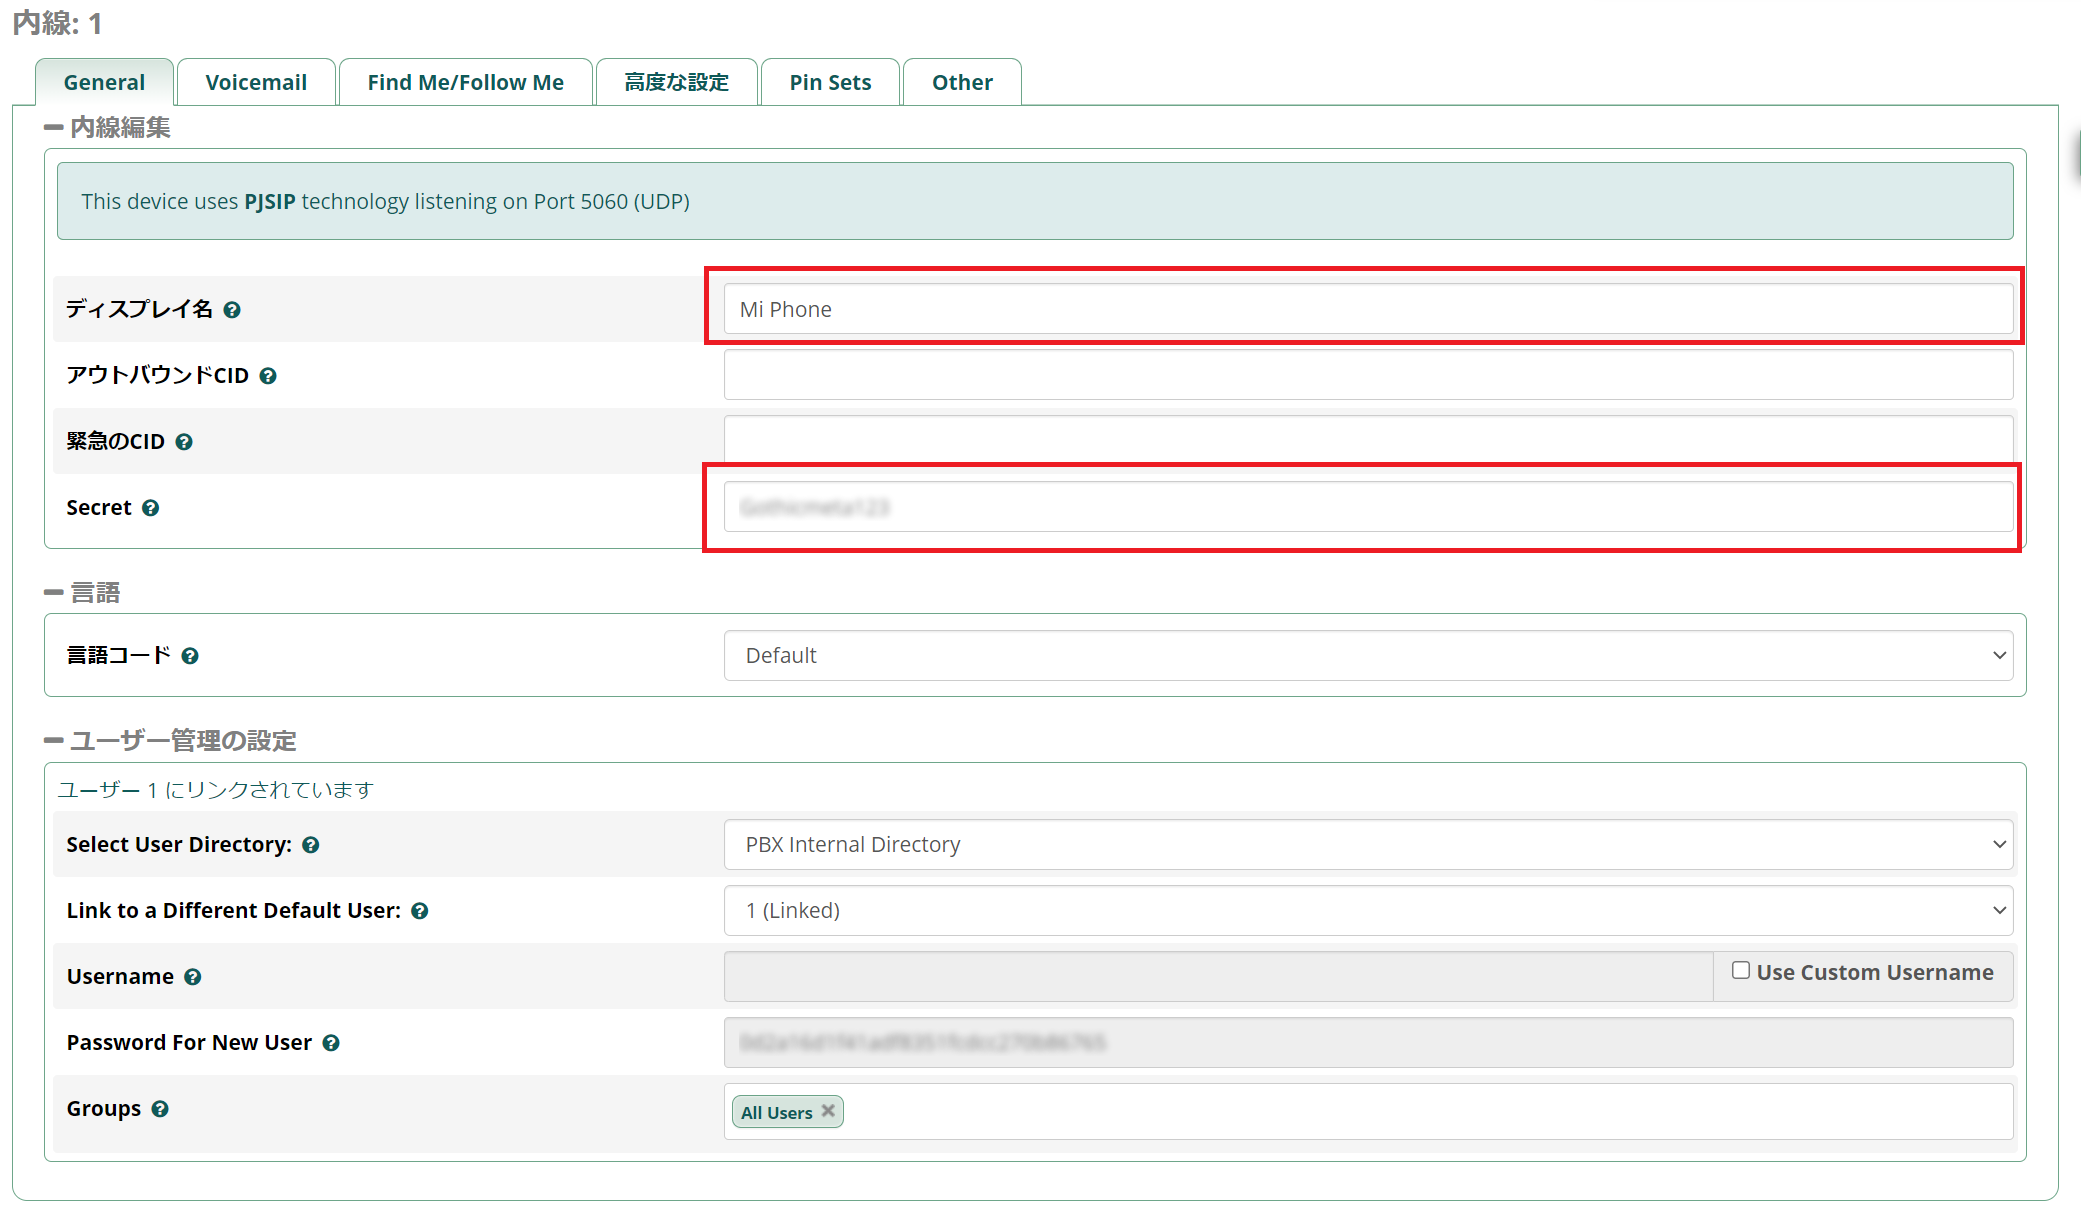
Task: Remove the All Users group tag
Action: pyautogui.click(x=828, y=1111)
